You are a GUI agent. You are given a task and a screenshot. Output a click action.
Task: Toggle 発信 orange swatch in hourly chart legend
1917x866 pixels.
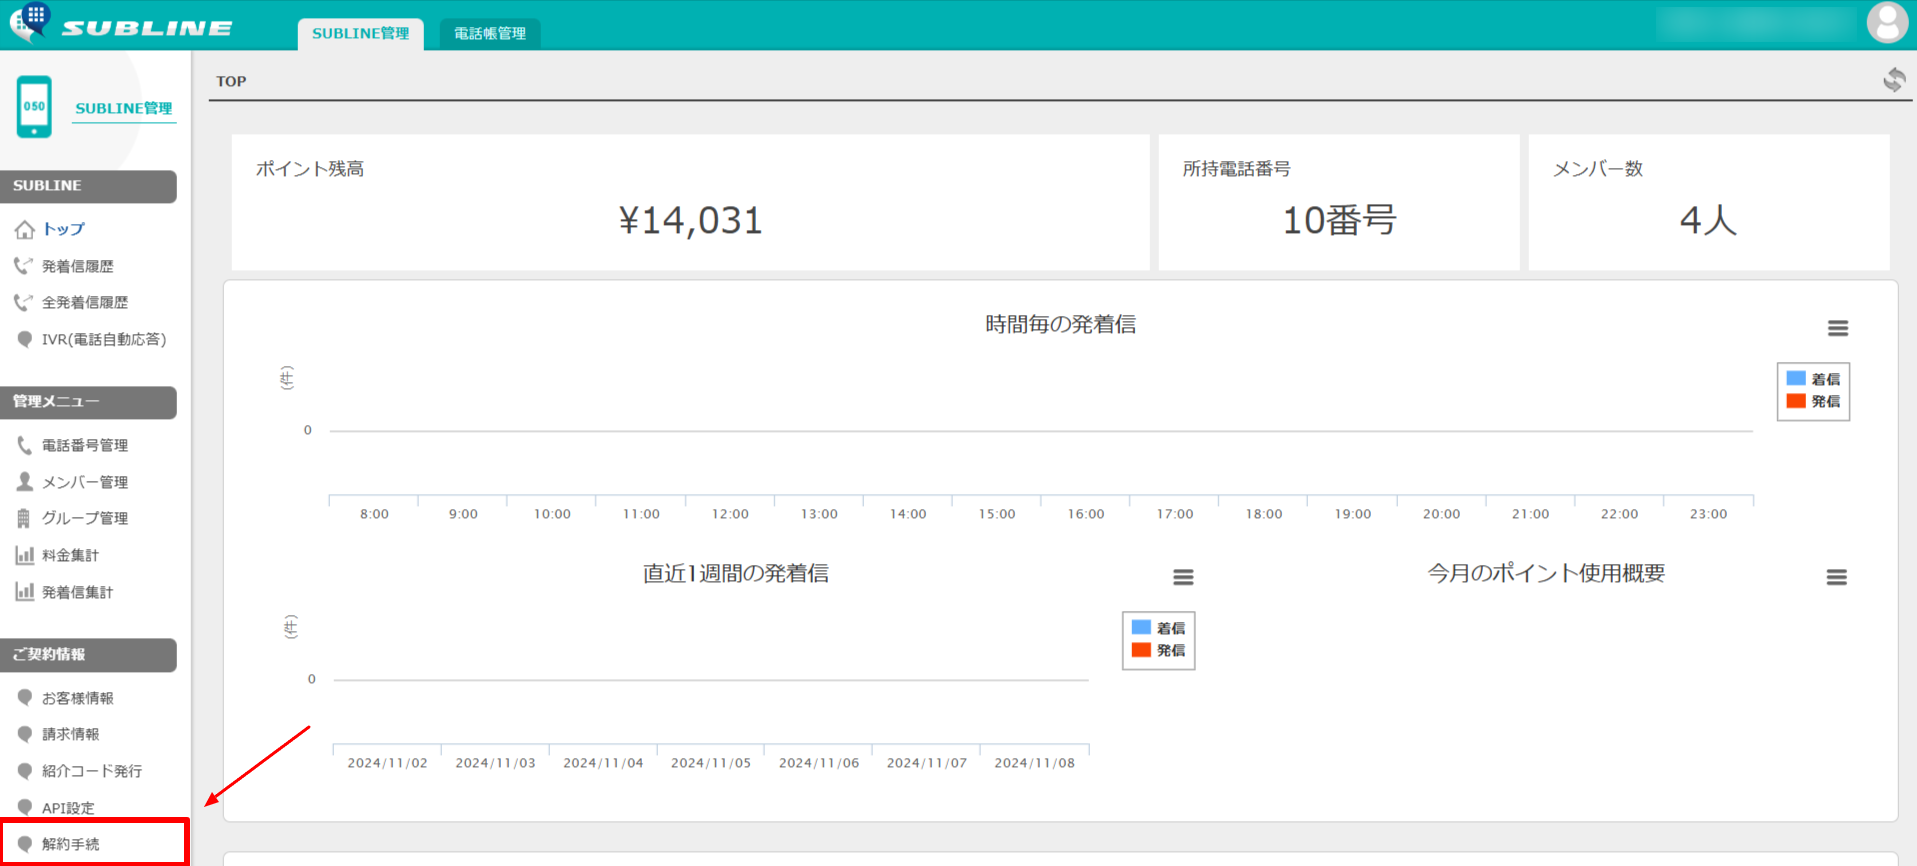point(1796,401)
